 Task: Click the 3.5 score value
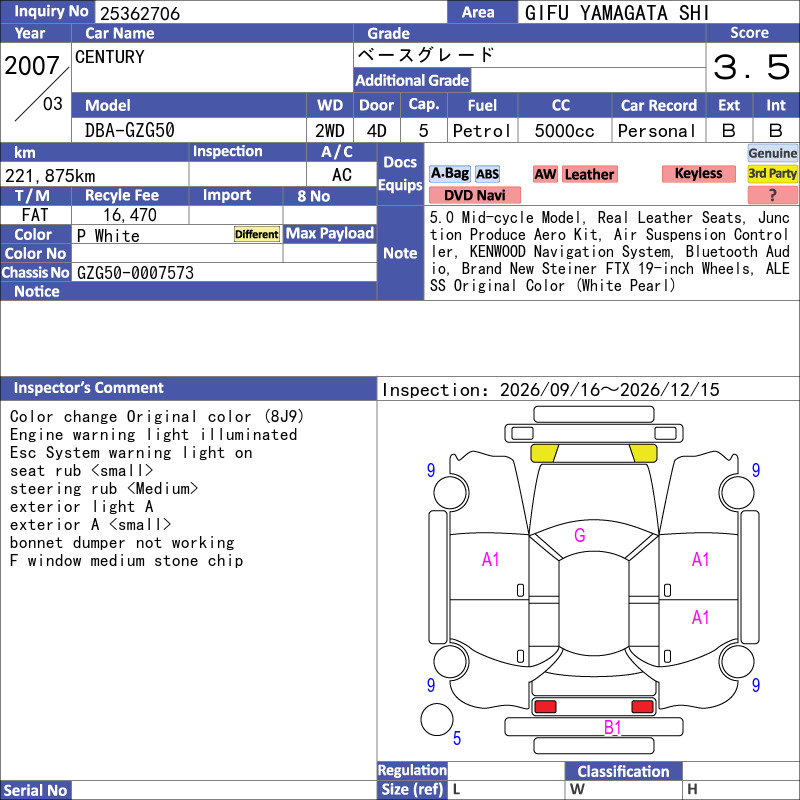[752, 67]
